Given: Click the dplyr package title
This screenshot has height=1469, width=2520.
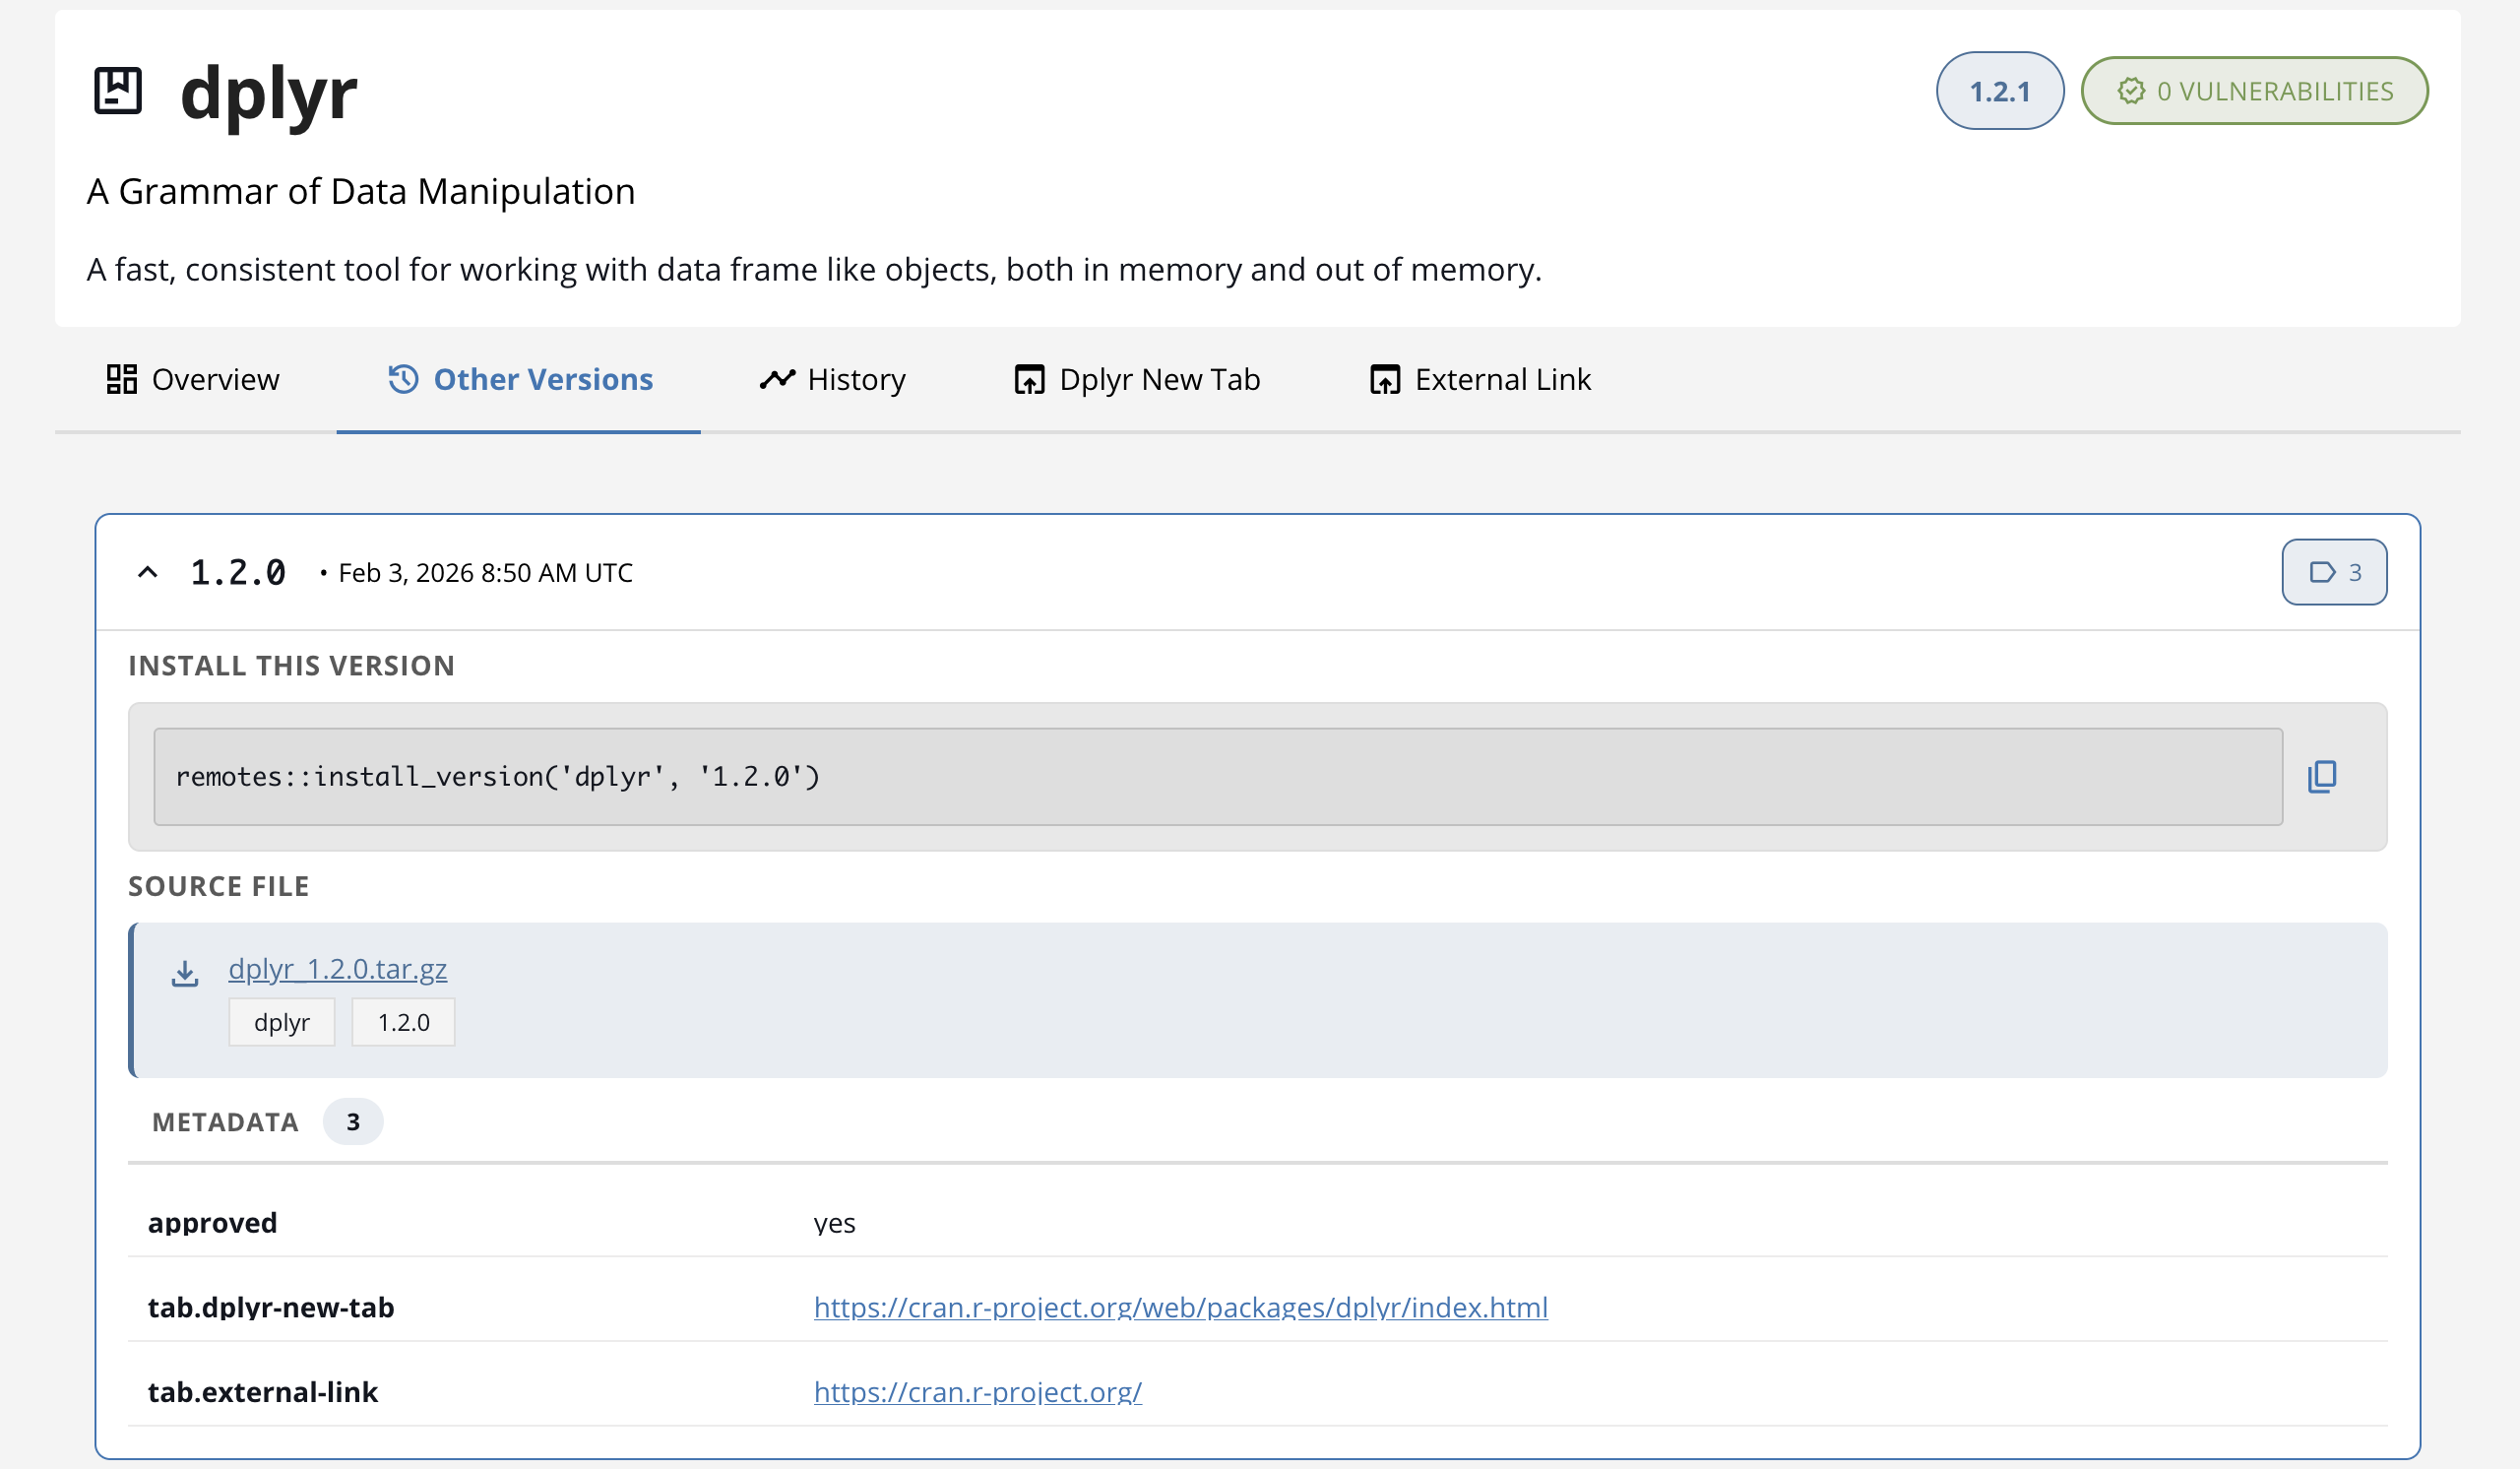Looking at the screenshot, I should 268,93.
